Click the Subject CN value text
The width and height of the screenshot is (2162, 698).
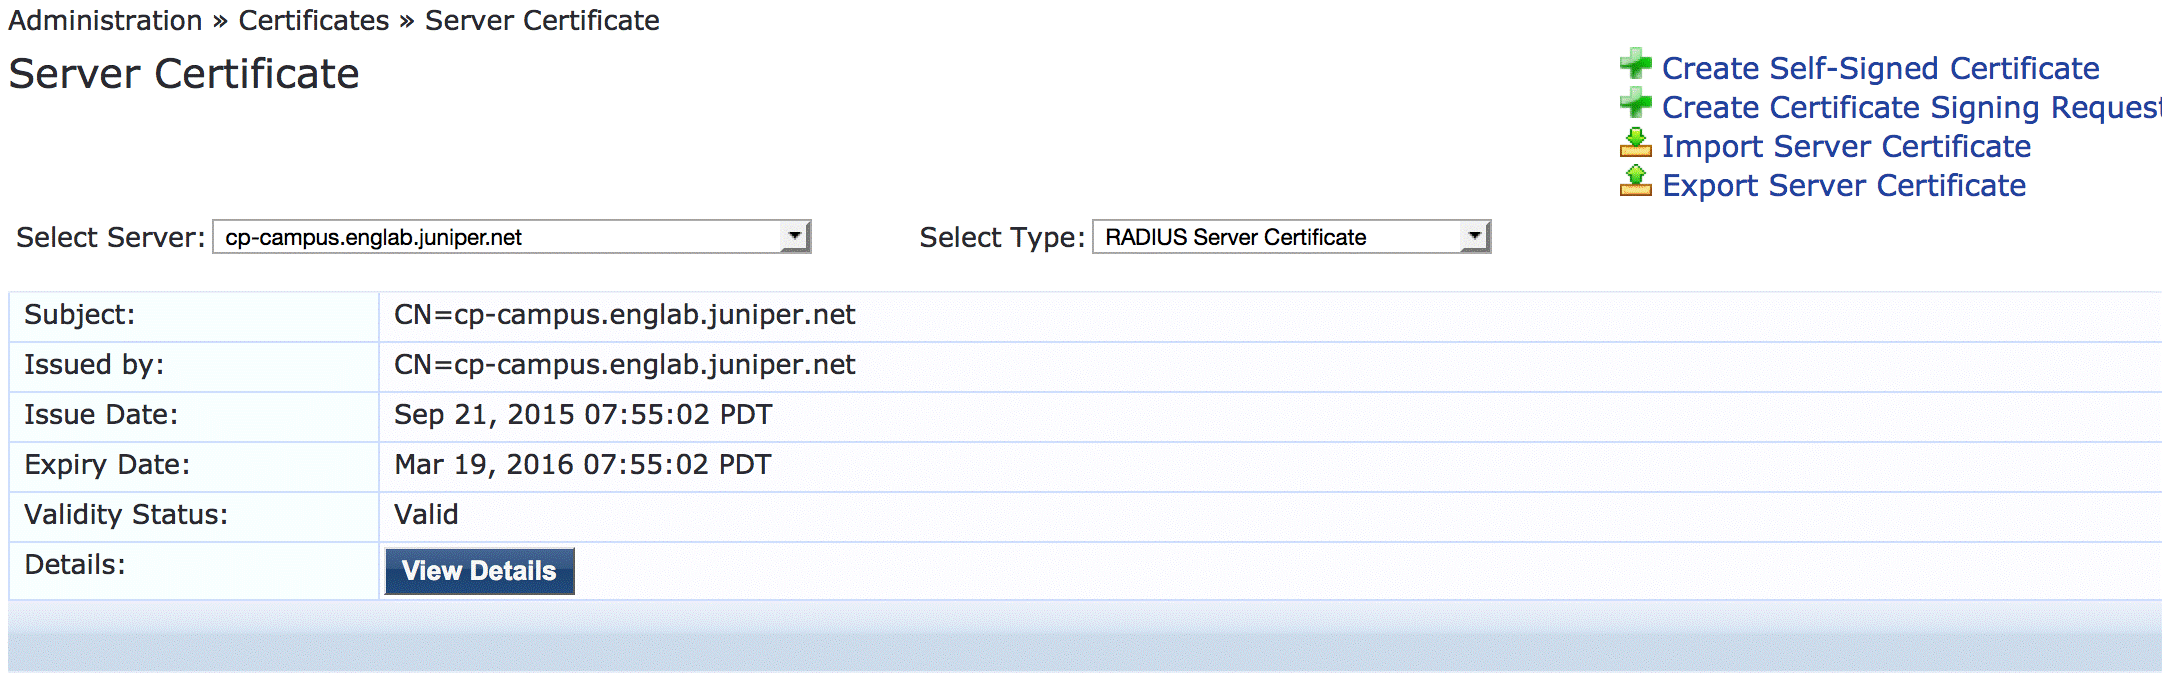coord(624,315)
